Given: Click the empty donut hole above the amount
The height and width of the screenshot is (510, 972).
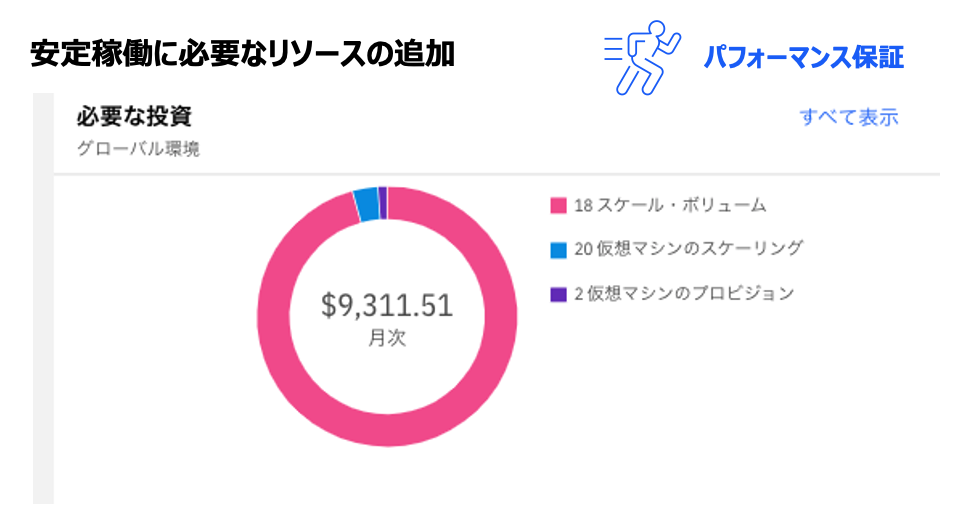Looking at the screenshot, I should (x=387, y=255).
